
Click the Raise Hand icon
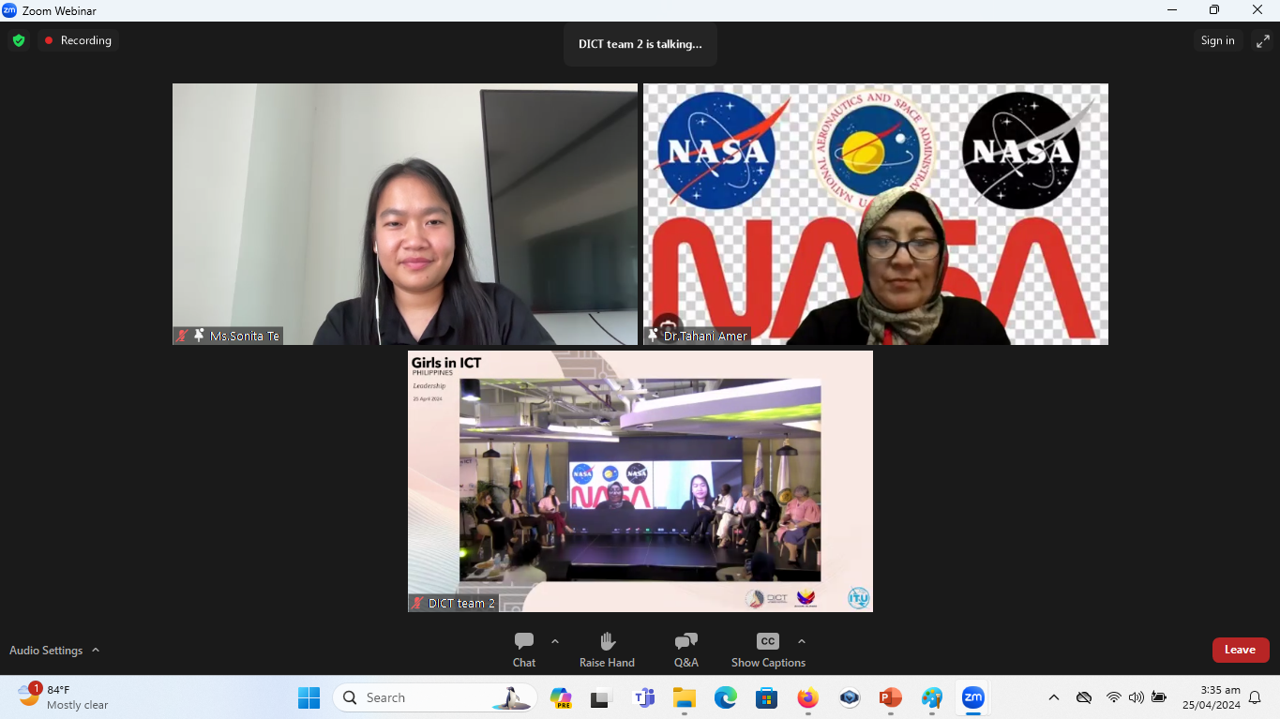(x=607, y=641)
